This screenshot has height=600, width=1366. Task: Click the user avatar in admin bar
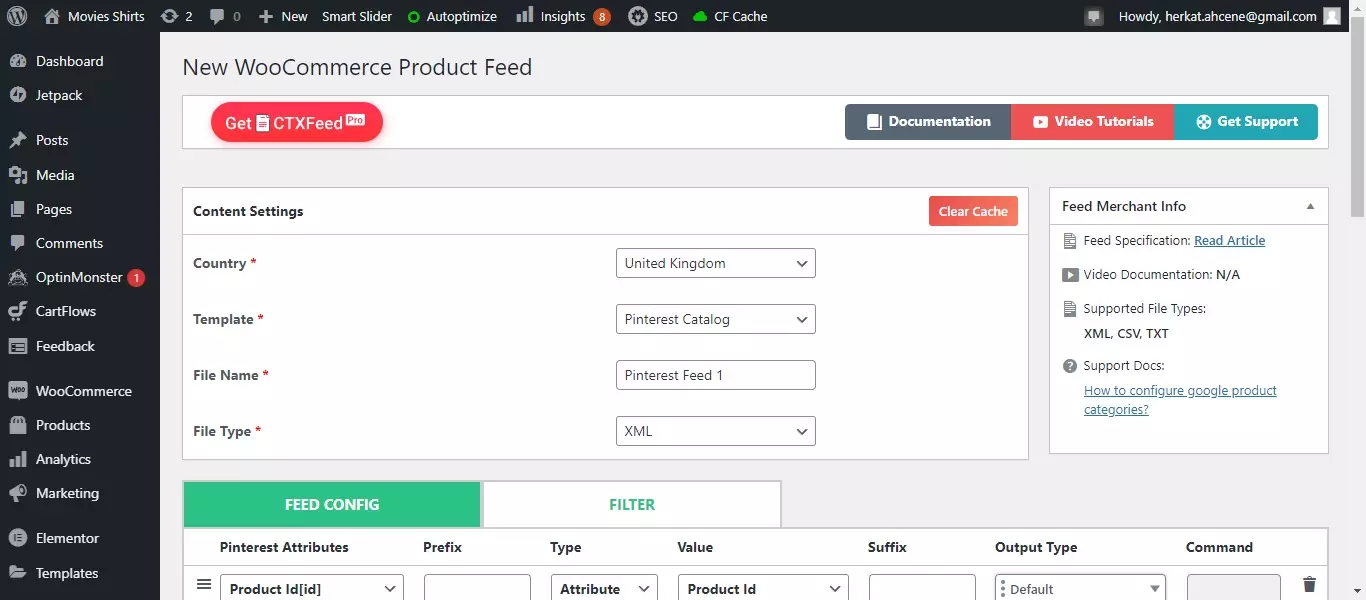(1331, 16)
